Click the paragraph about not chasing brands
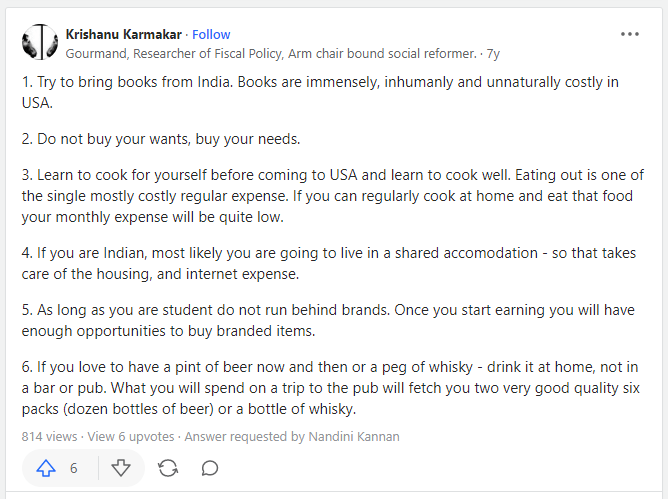Image resolution: width=668 pixels, height=499 pixels. coord(328,320)
